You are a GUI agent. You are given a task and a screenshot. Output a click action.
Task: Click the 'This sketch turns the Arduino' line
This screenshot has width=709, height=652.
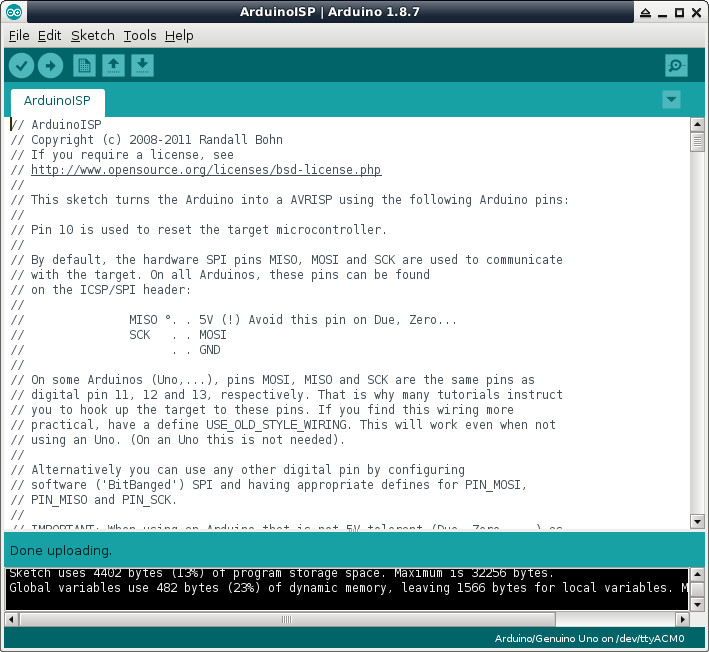click(289, 199)
